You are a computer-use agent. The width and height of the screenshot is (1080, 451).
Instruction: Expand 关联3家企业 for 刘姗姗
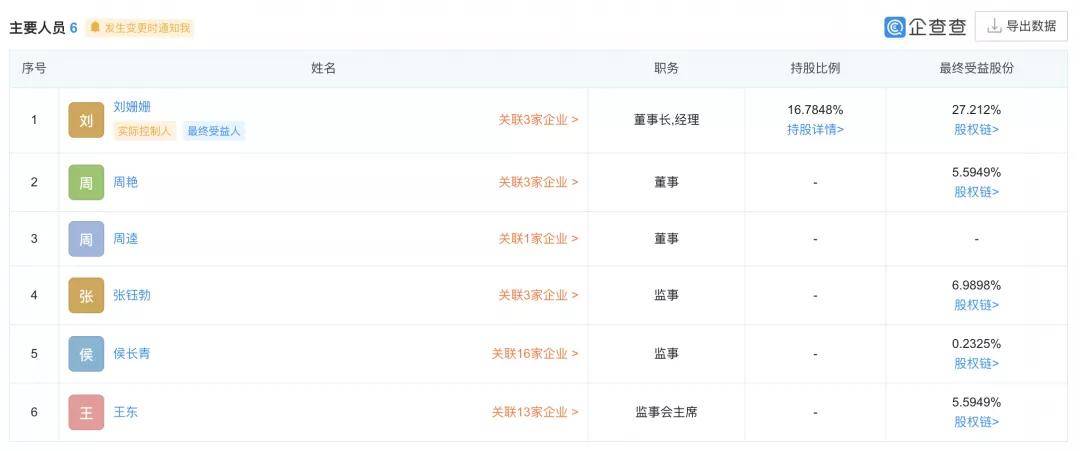coord(538,120)
